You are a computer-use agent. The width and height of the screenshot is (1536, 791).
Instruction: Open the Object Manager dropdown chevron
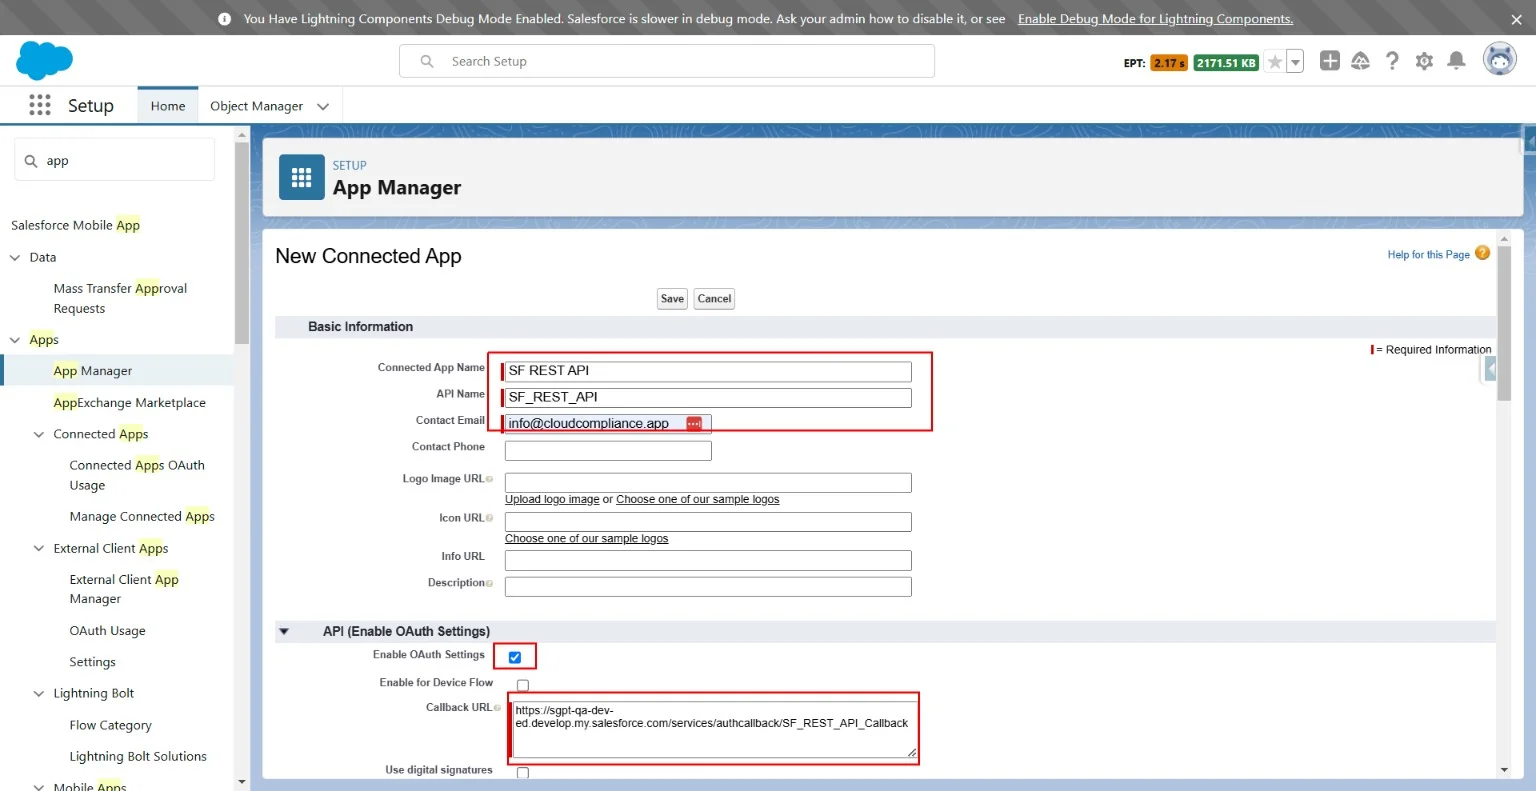[323, 106]
